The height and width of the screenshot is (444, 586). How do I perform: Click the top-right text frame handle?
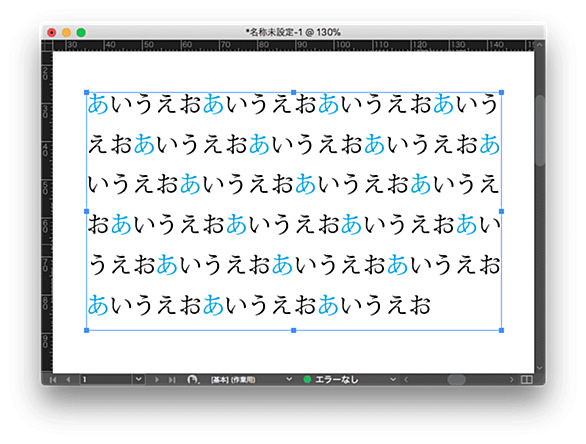[x=502, y=92]
